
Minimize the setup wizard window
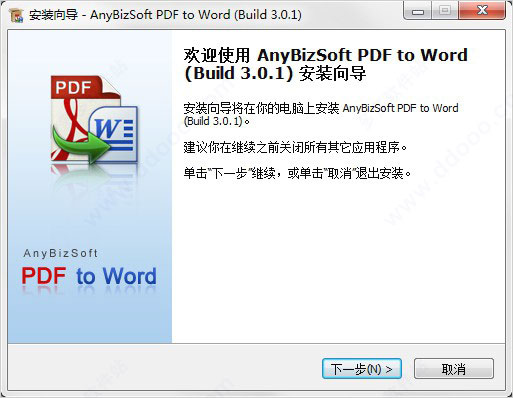(418, 11)
